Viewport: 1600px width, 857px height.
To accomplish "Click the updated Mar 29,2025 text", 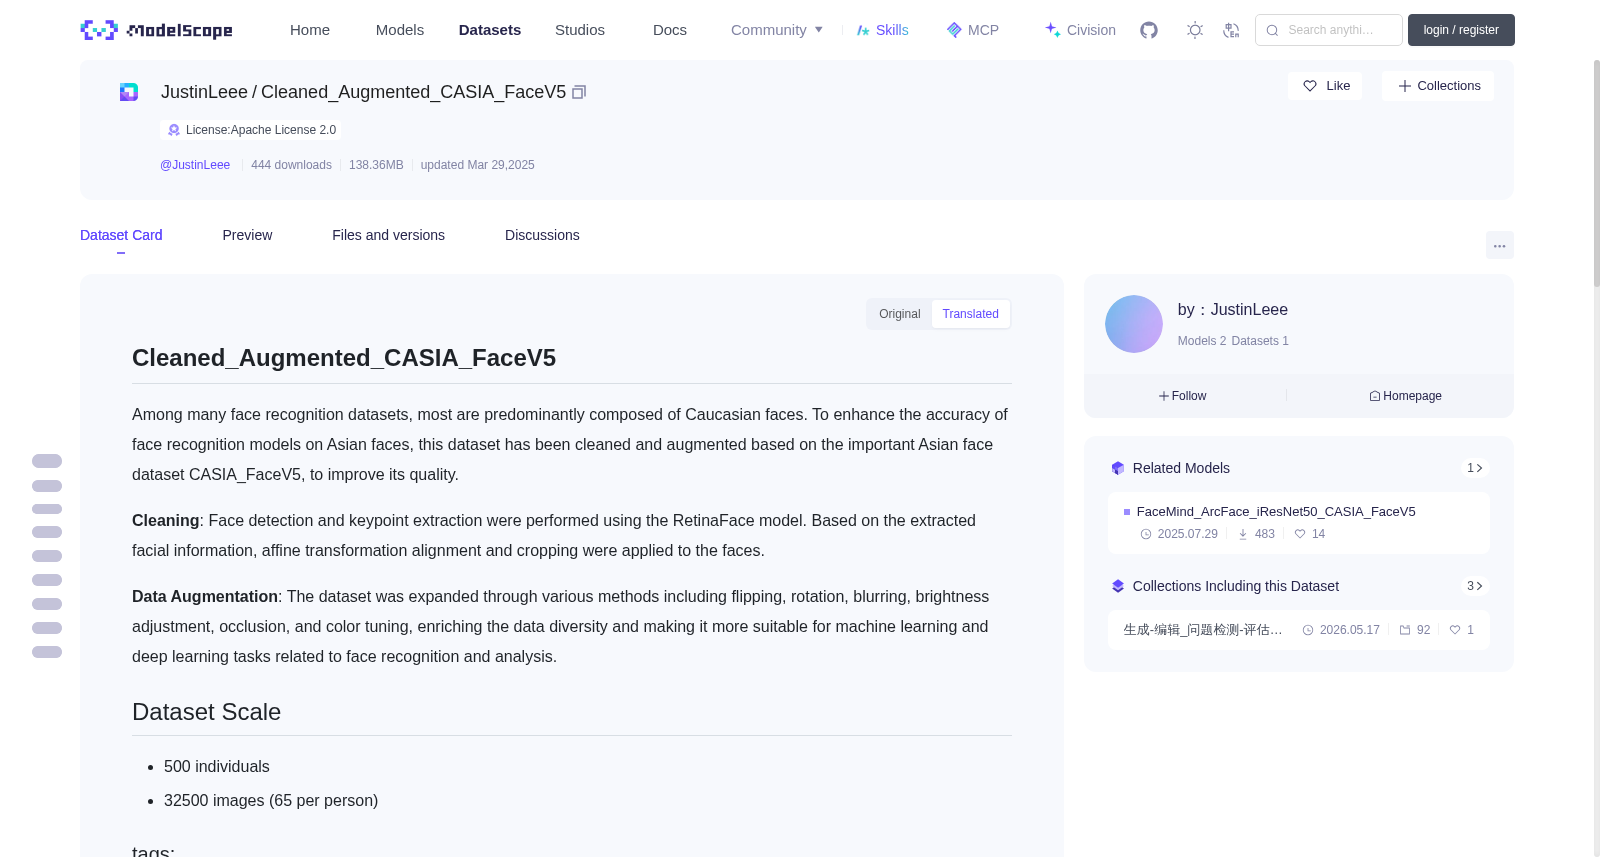I will pyautogui.click(x=478, y=165).
